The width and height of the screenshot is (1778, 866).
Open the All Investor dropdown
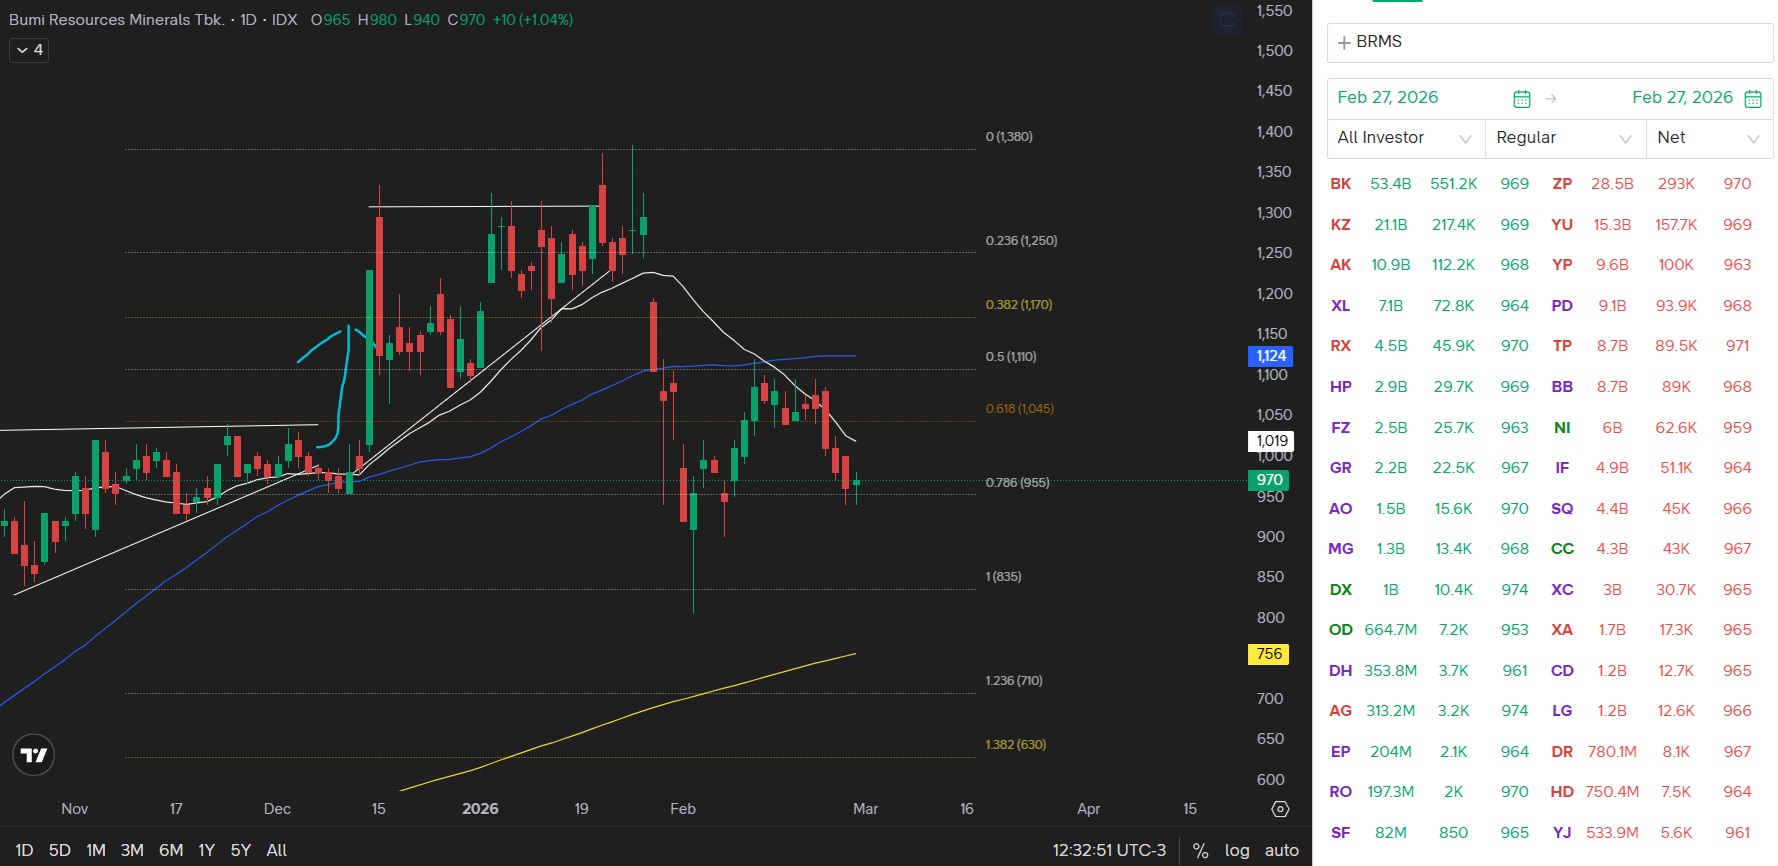[1405, 138]
